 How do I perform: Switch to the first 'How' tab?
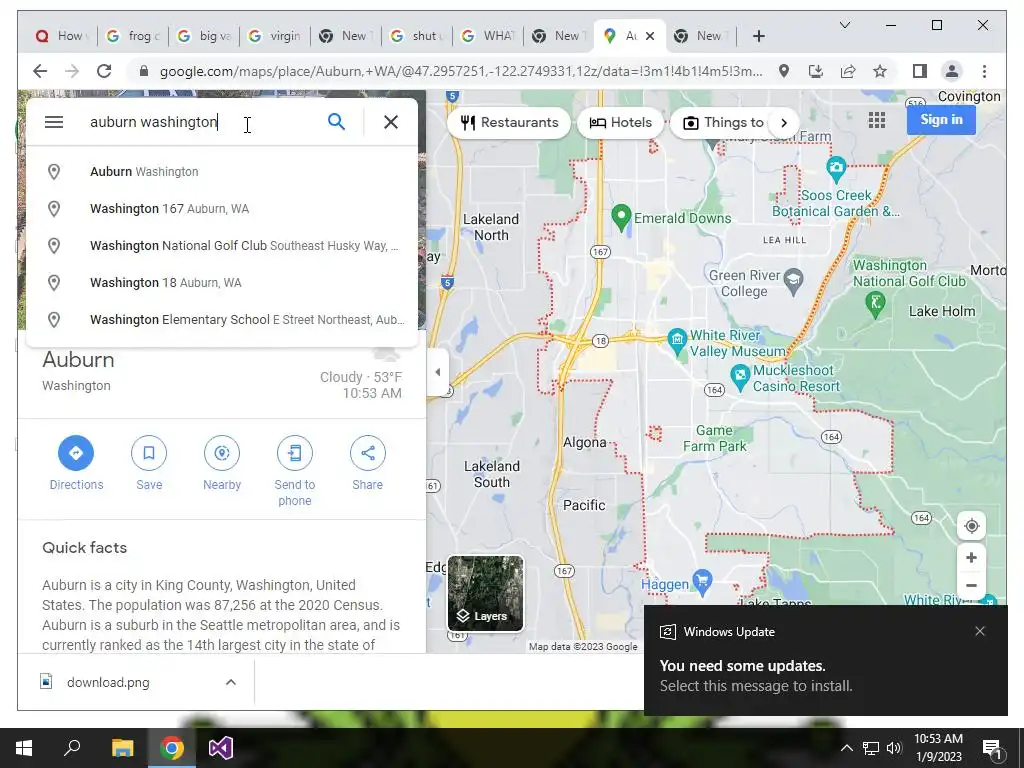pos(62,36)
